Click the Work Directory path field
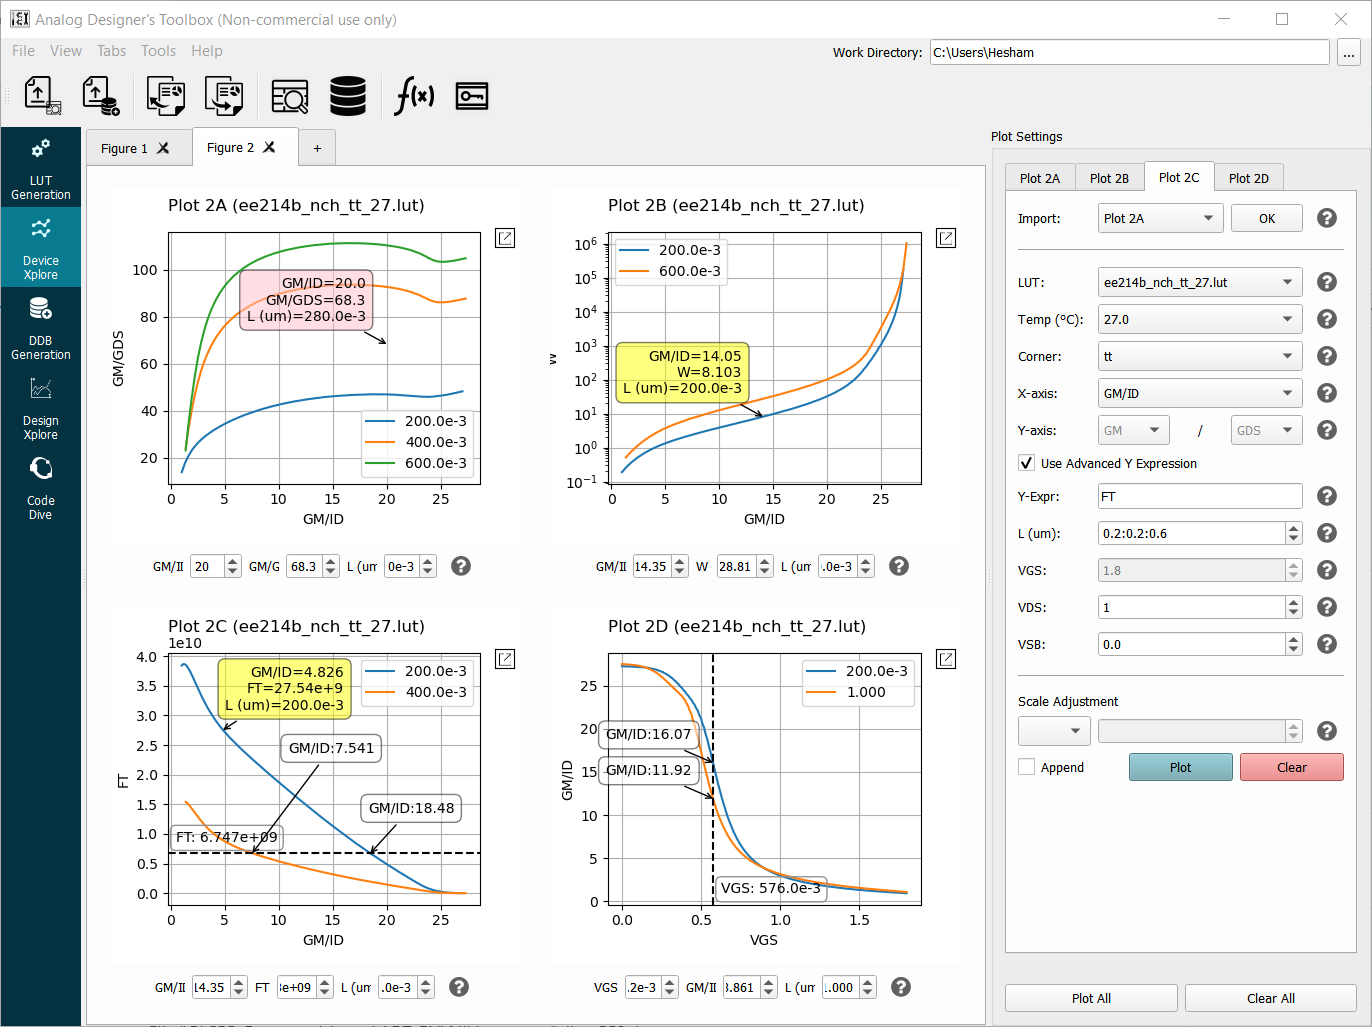The width and height of the screenshot is (1372, 1027). (1130, 52)
